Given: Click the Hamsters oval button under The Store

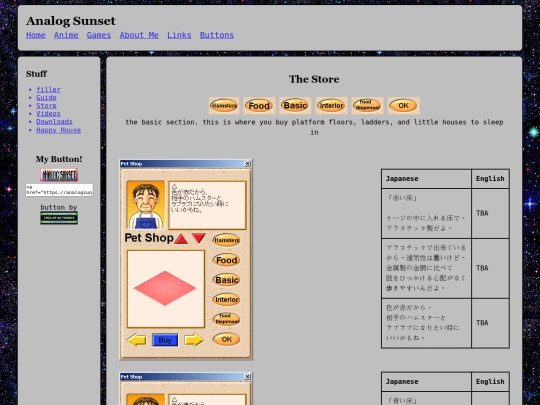Looking at the screenshot, I should pyautogui.click(x=224, y=105).
